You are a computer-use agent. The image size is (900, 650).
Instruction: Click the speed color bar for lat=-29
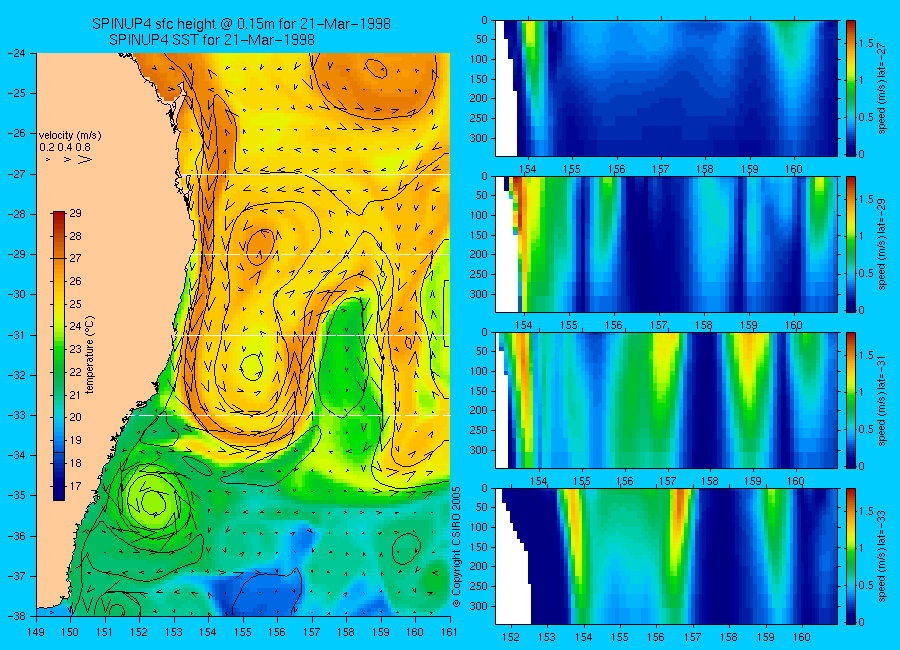click(x=850, y=245)
